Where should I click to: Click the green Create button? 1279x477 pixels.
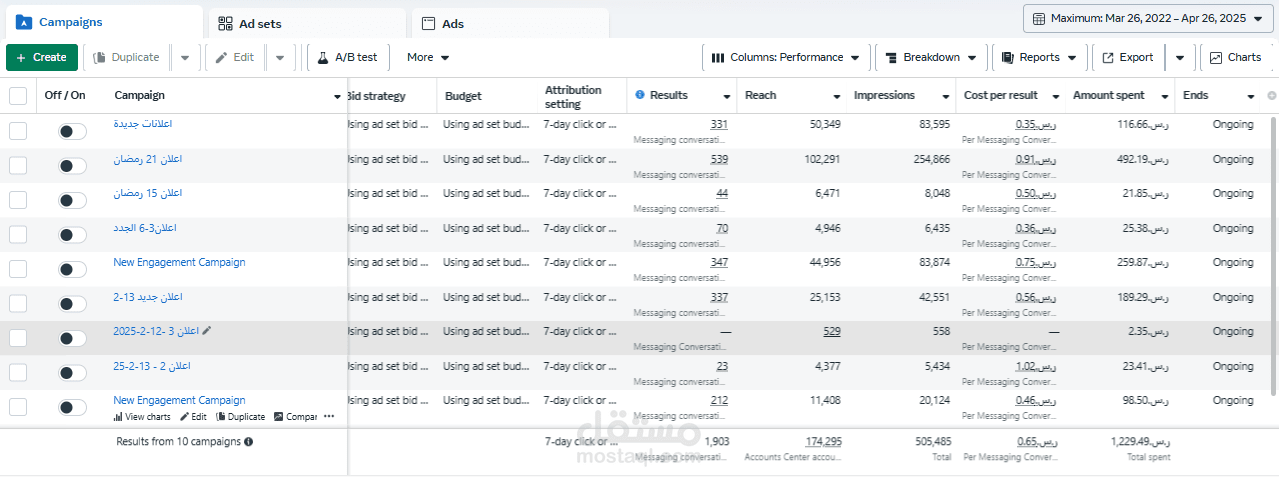(41, 58)
